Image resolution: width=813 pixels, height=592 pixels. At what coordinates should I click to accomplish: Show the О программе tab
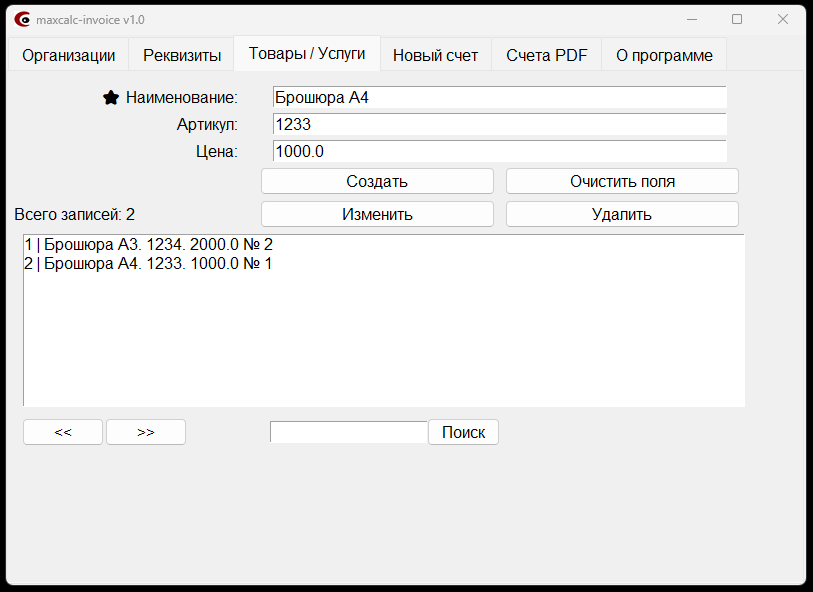coord(664,55)
